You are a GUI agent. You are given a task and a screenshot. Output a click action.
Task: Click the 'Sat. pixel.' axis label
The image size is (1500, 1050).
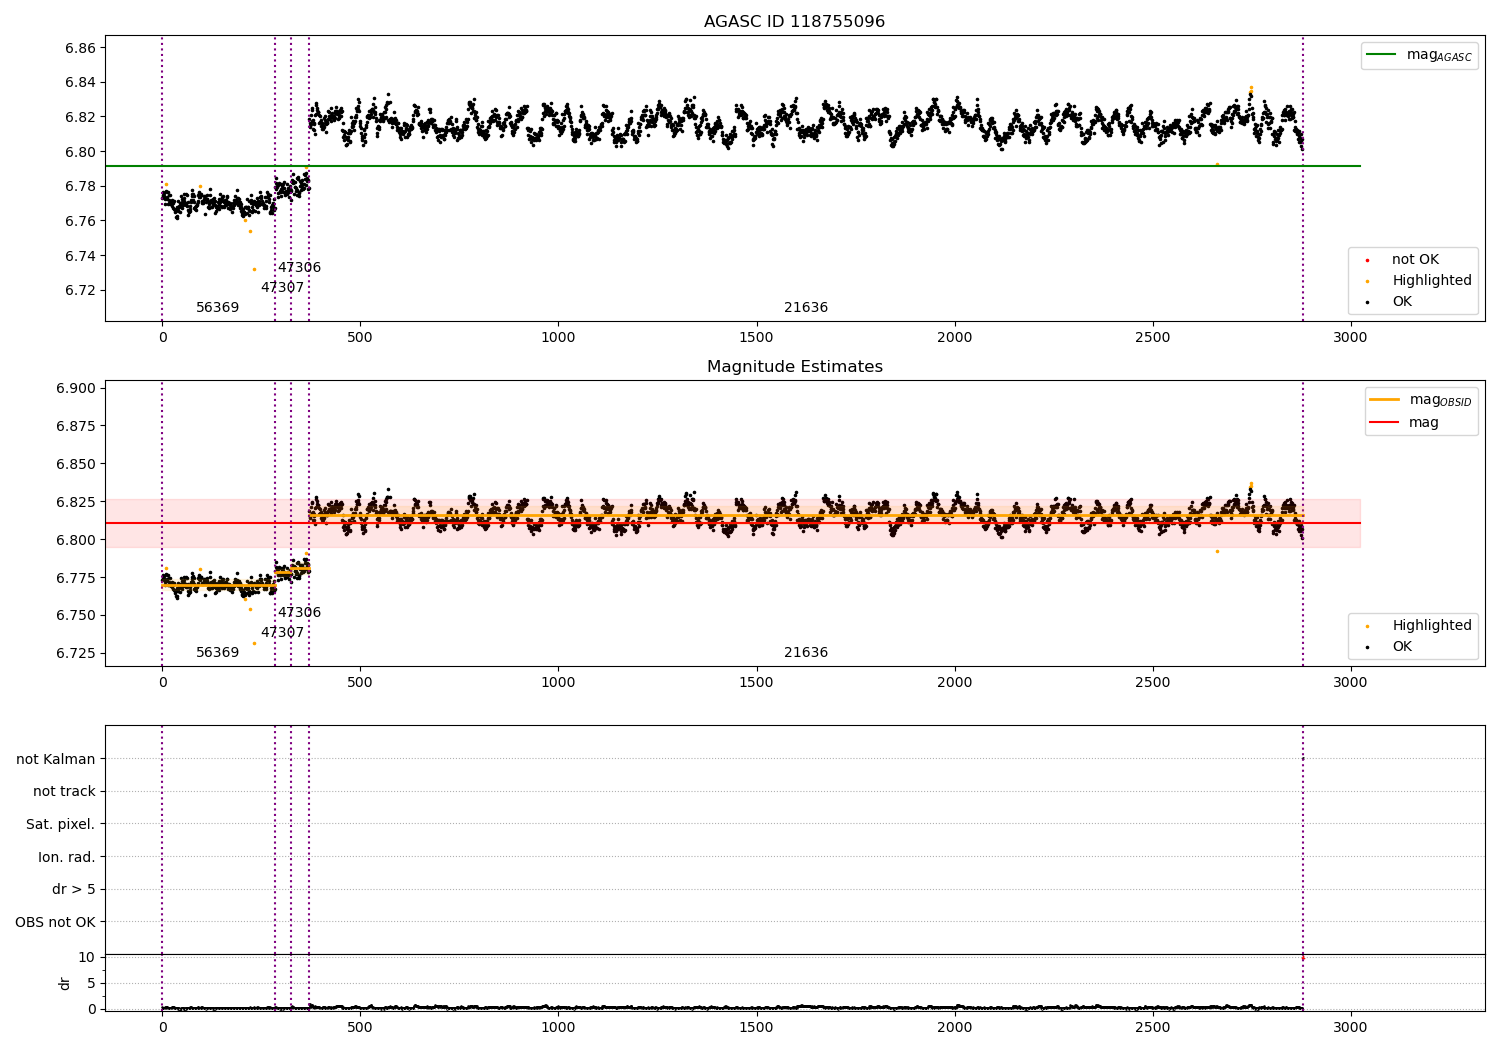[61, 824]
